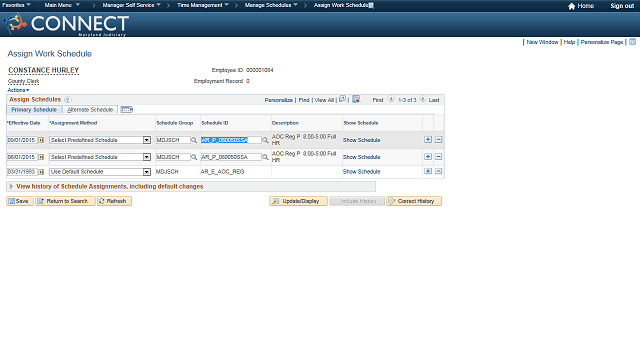Switch to the Primary Schedule tab
The height and width of the screenshot is (360, 640).
click(34, 110)
